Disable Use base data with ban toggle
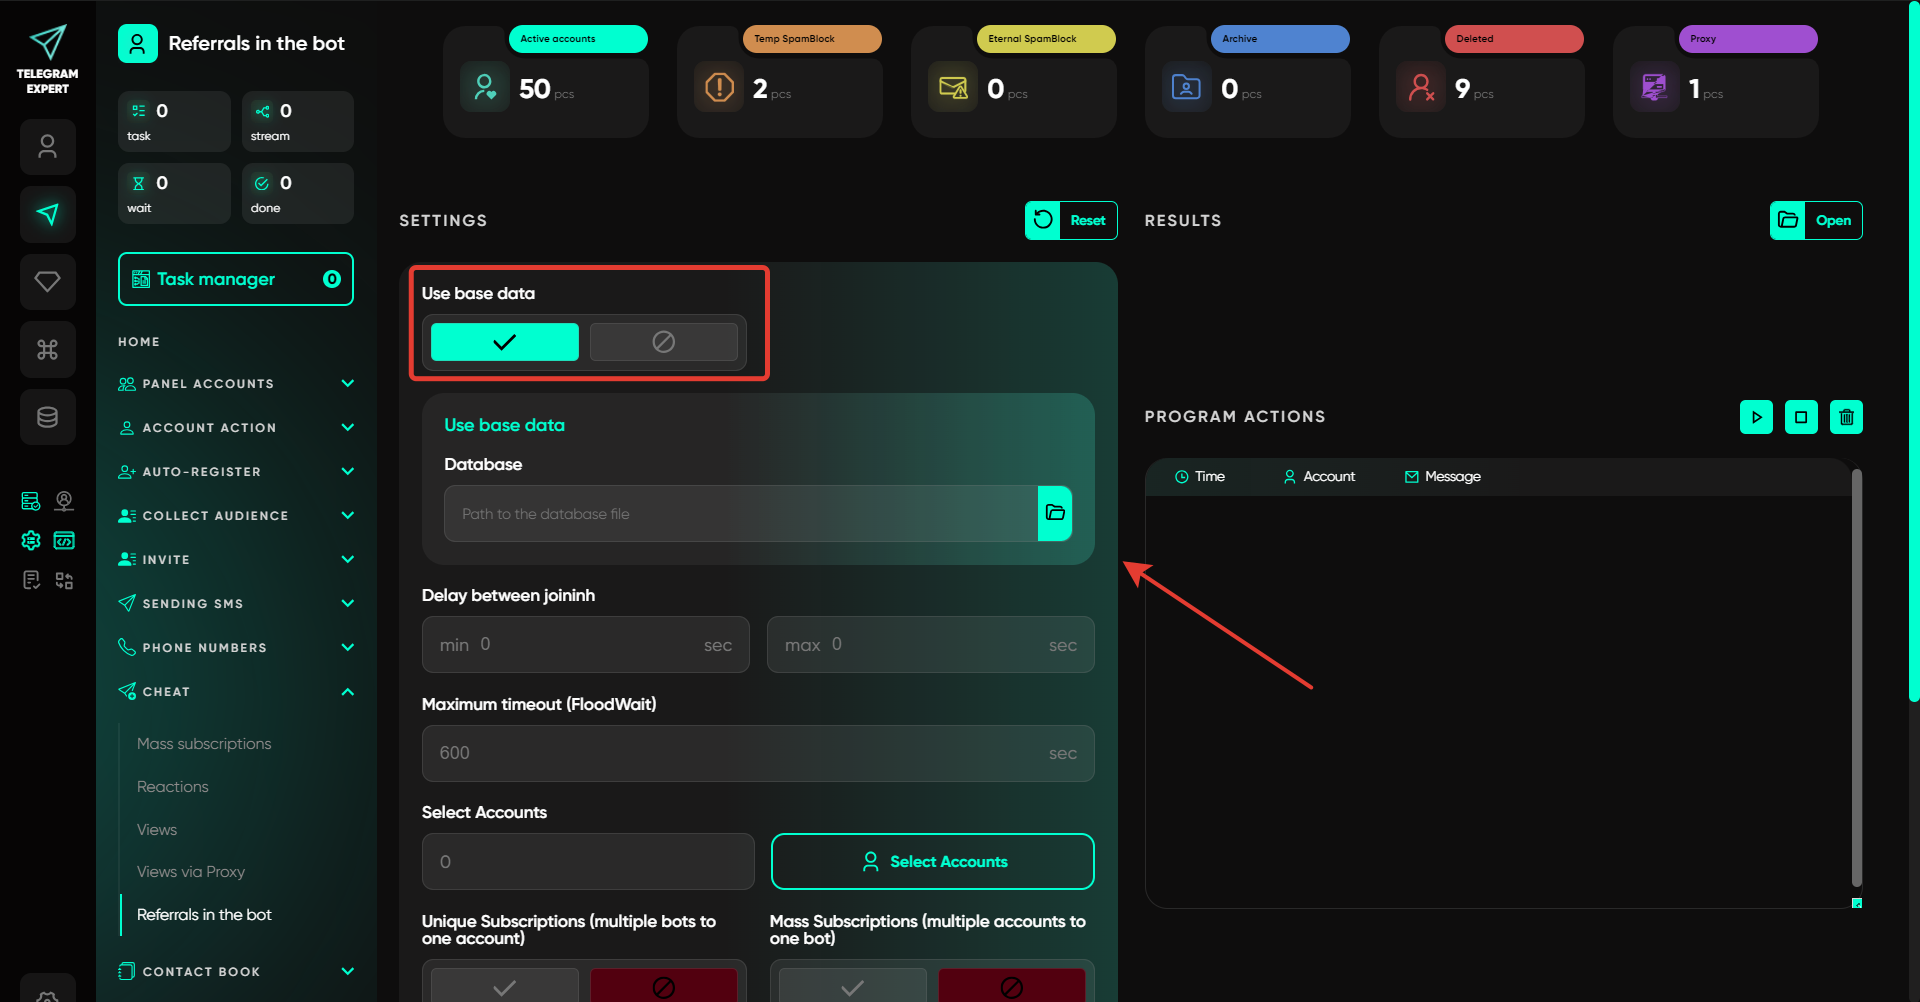Screen dimensions: 1920x1002 pos(663,342)
